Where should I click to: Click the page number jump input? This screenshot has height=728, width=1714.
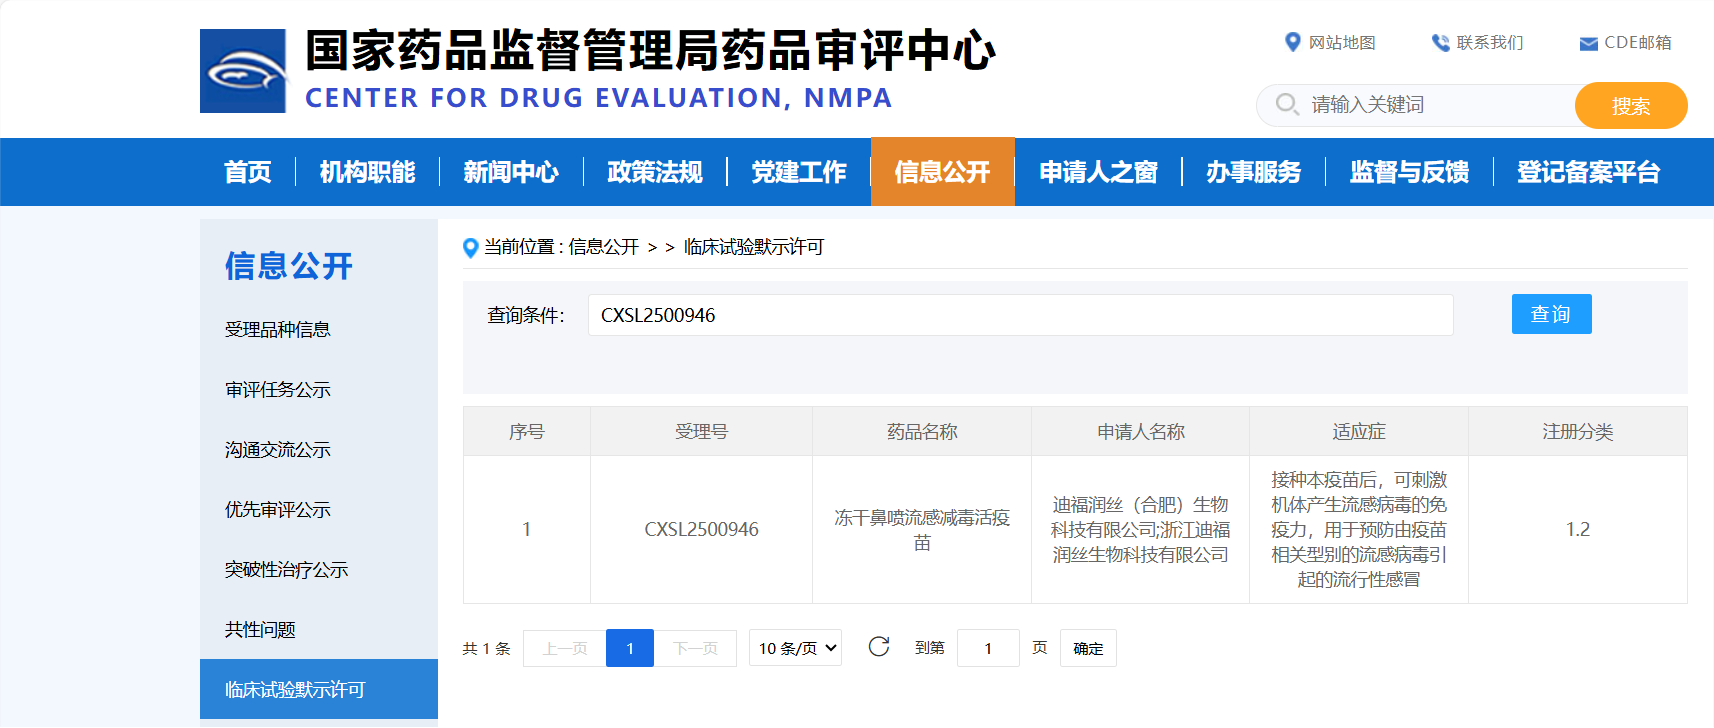(x=987, y=648)
